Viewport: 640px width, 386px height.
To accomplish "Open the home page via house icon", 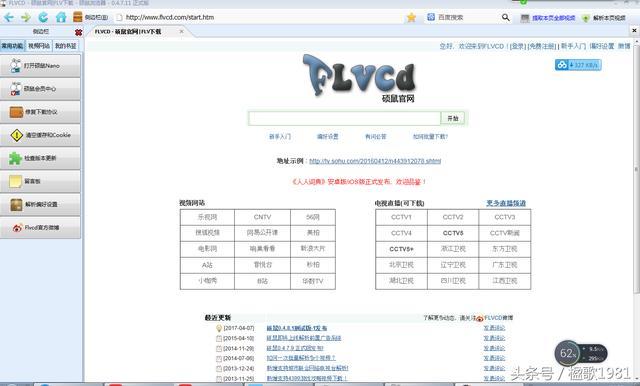I will (x=61, y=17).
